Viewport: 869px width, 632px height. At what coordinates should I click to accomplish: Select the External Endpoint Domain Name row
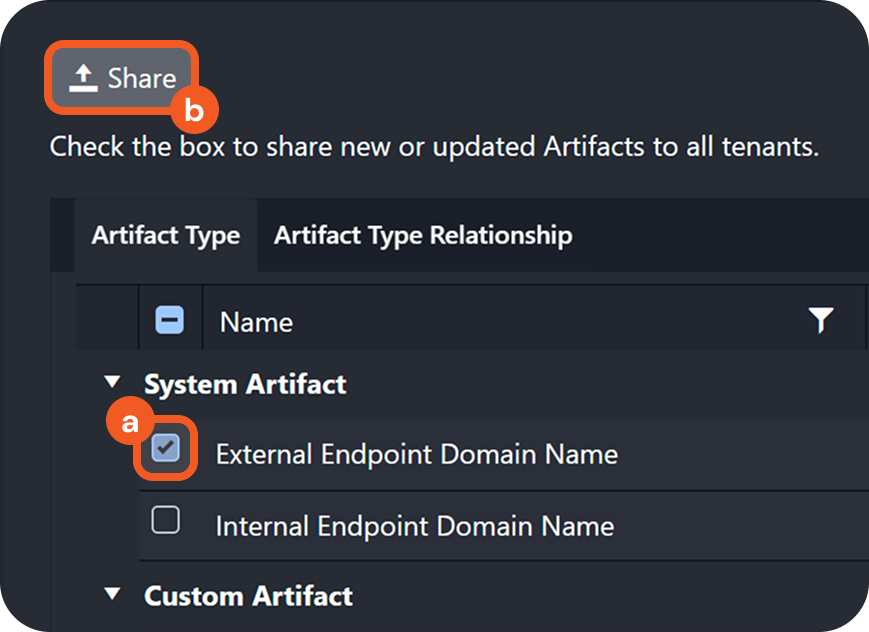pos(416,454)
